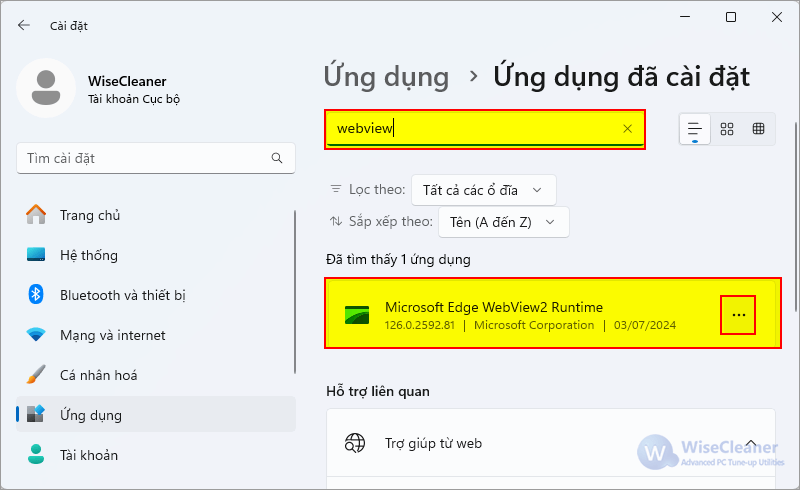Click the Hỗ trợ liên quan heading
This screenshot has width=800, height=490.
[378, 391]
